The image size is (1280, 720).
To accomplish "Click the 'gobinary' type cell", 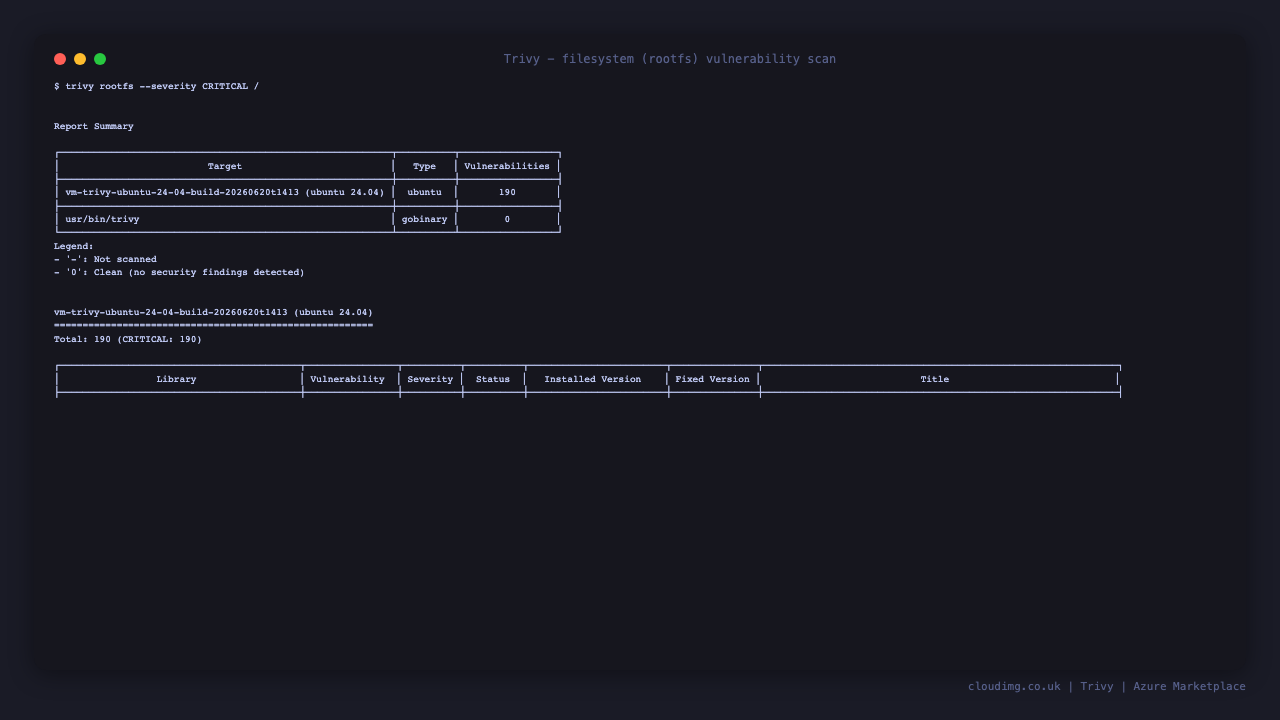I will pyautogui.click(x=424, y=219).
